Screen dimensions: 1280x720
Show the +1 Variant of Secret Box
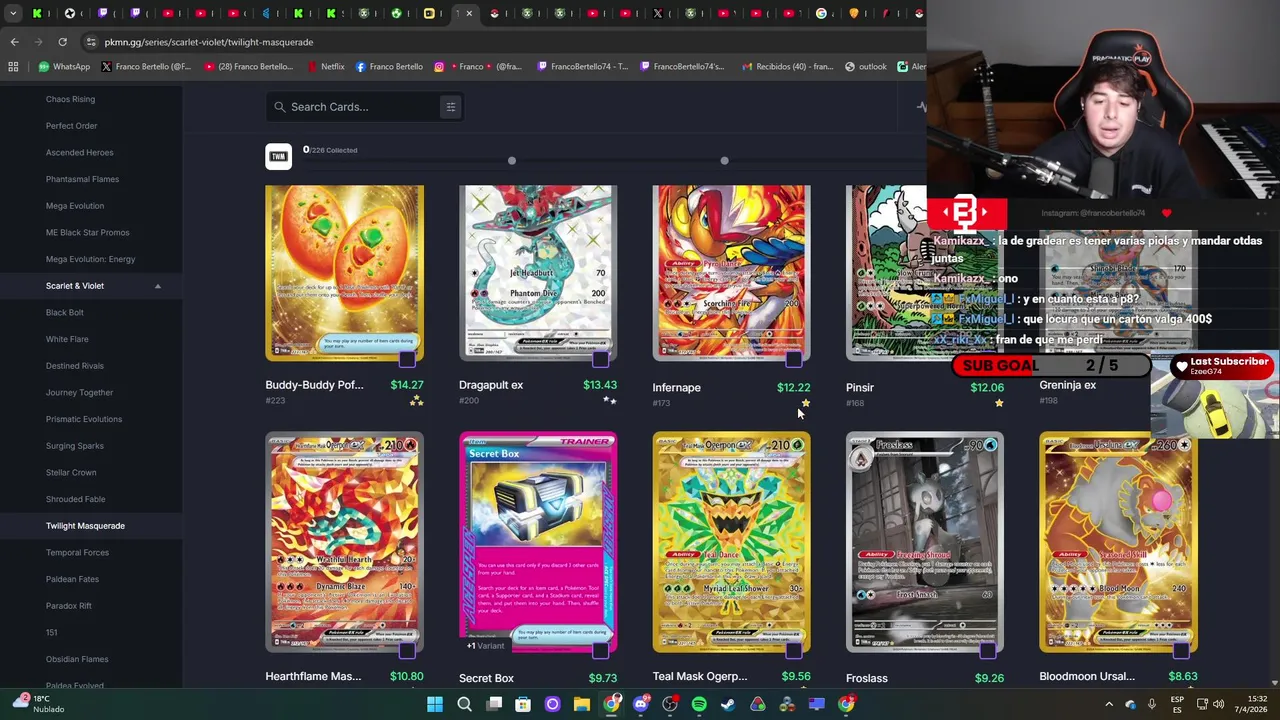tap(485, 646)
